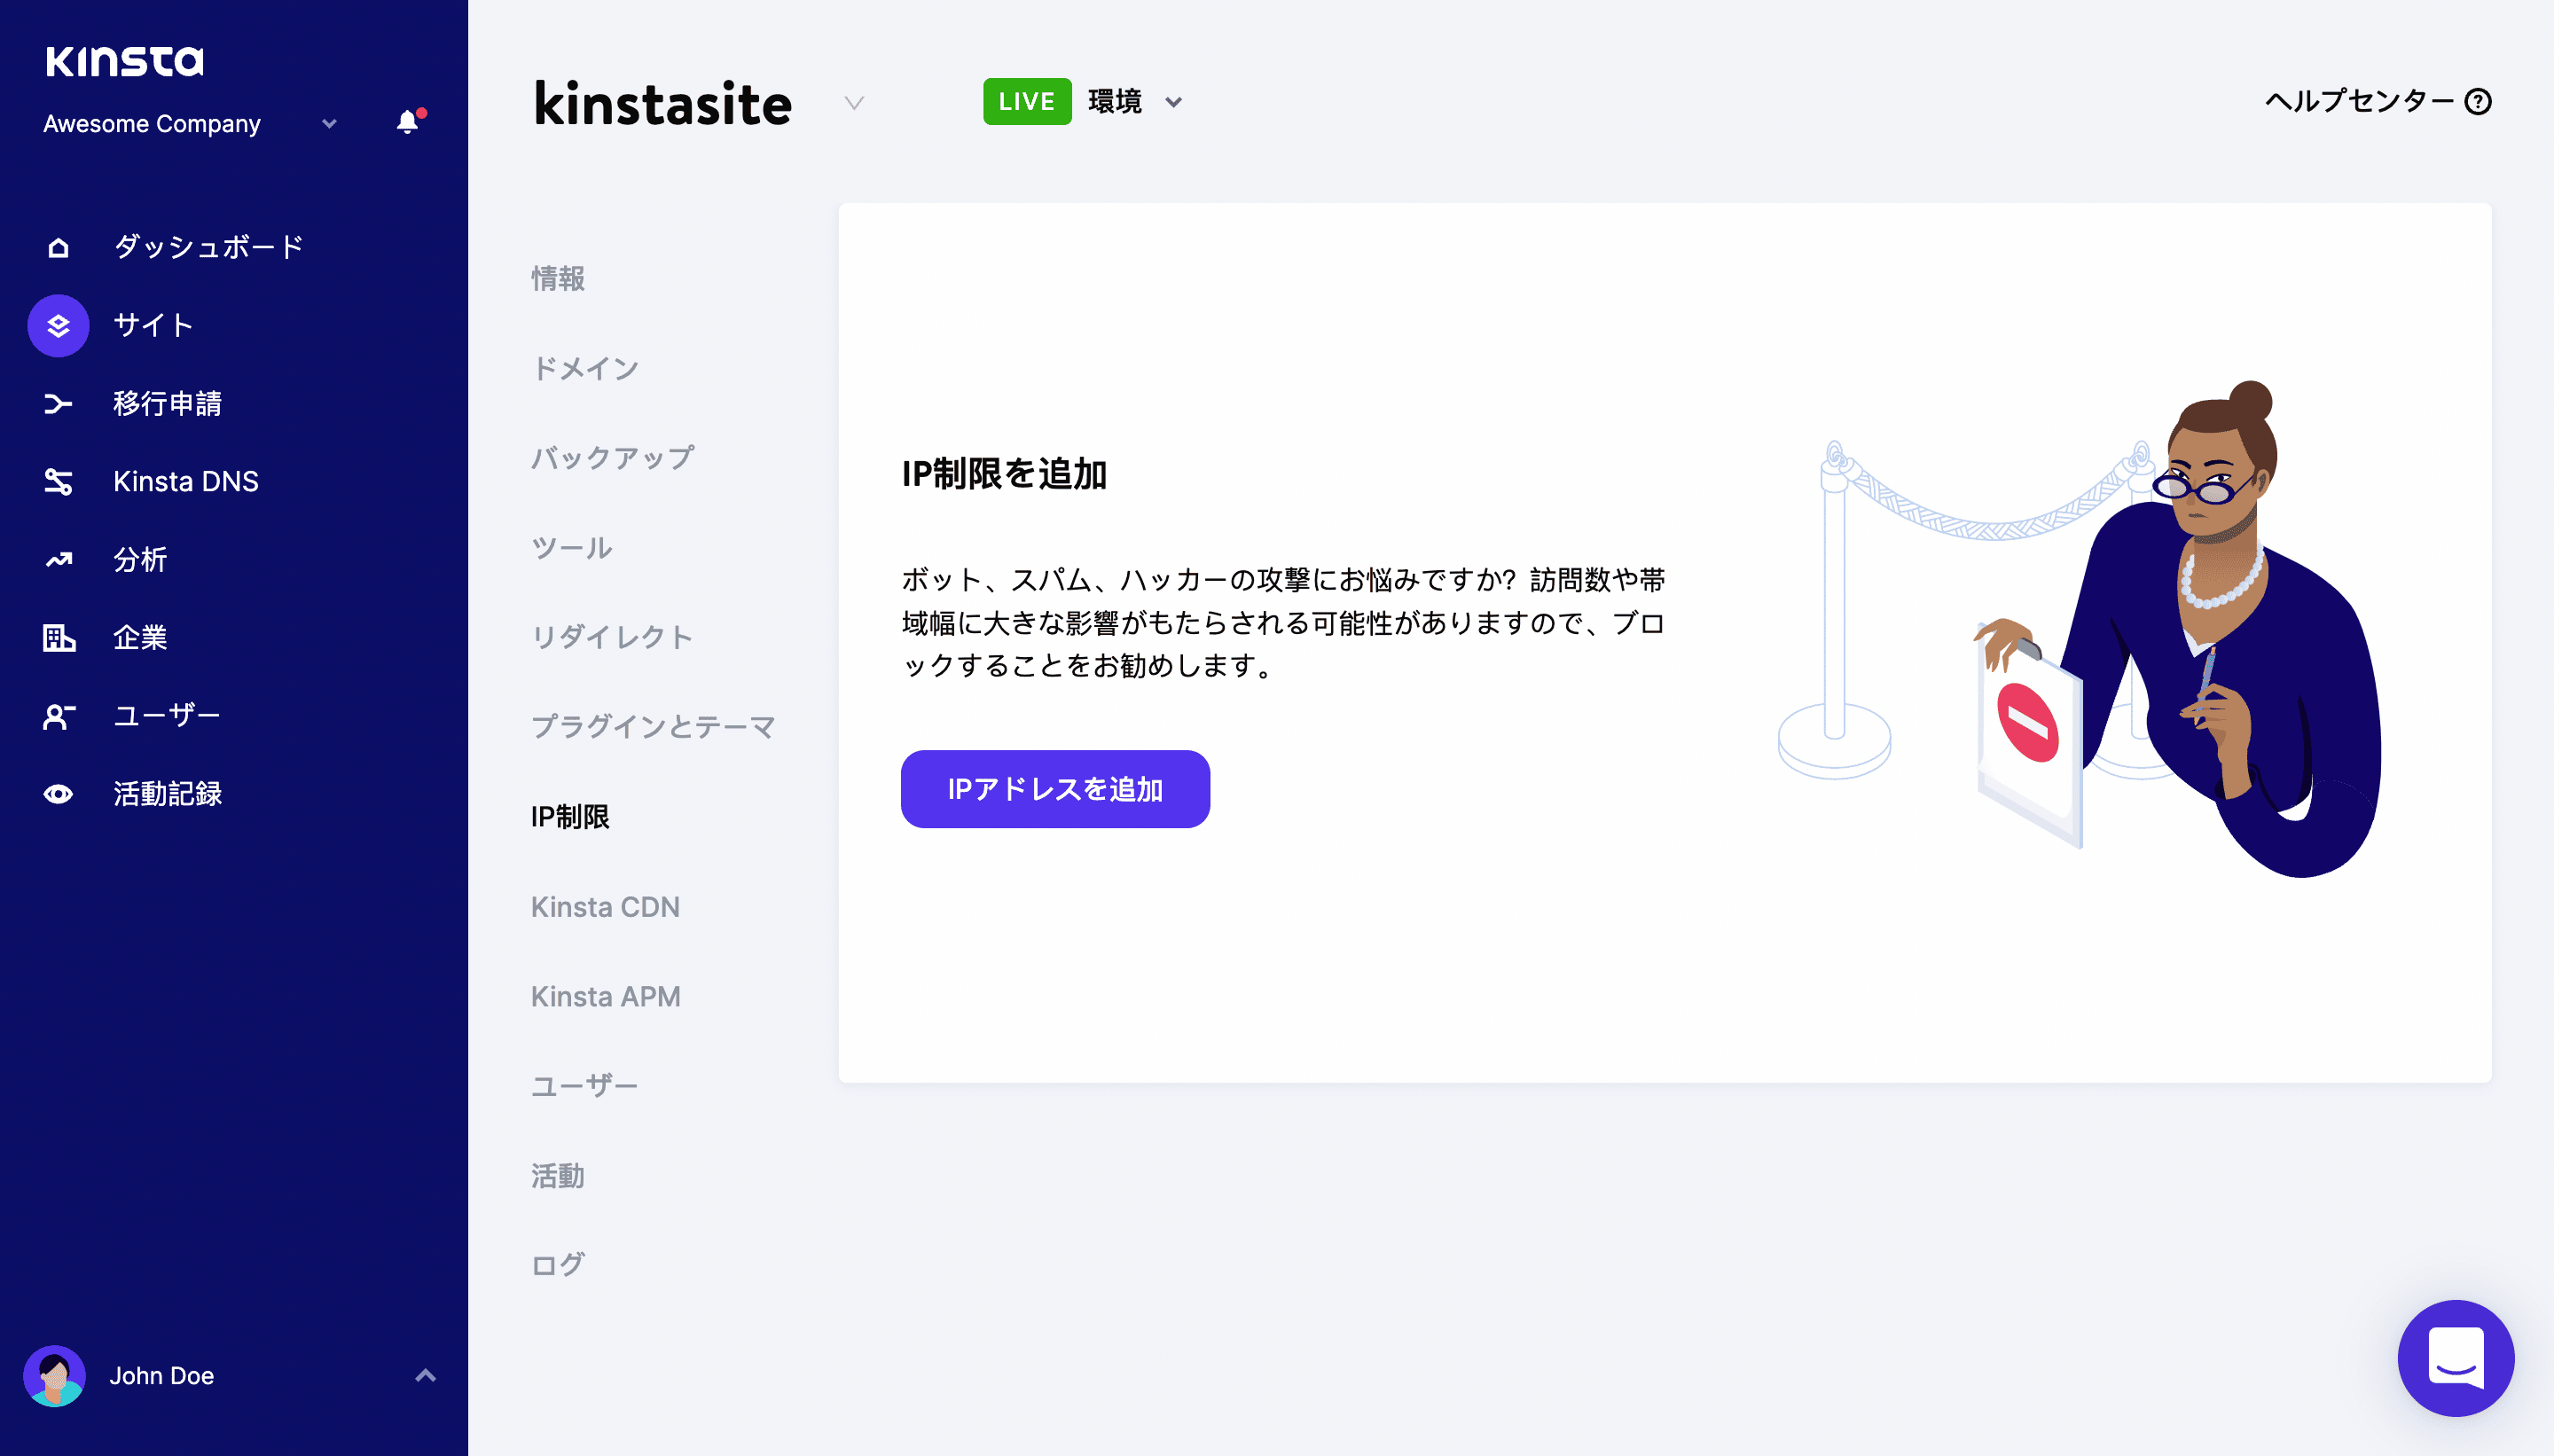Screen dimensions: 2554x1456
Task: Click the help center question mark icon
Action: (x=2478, y=101)
